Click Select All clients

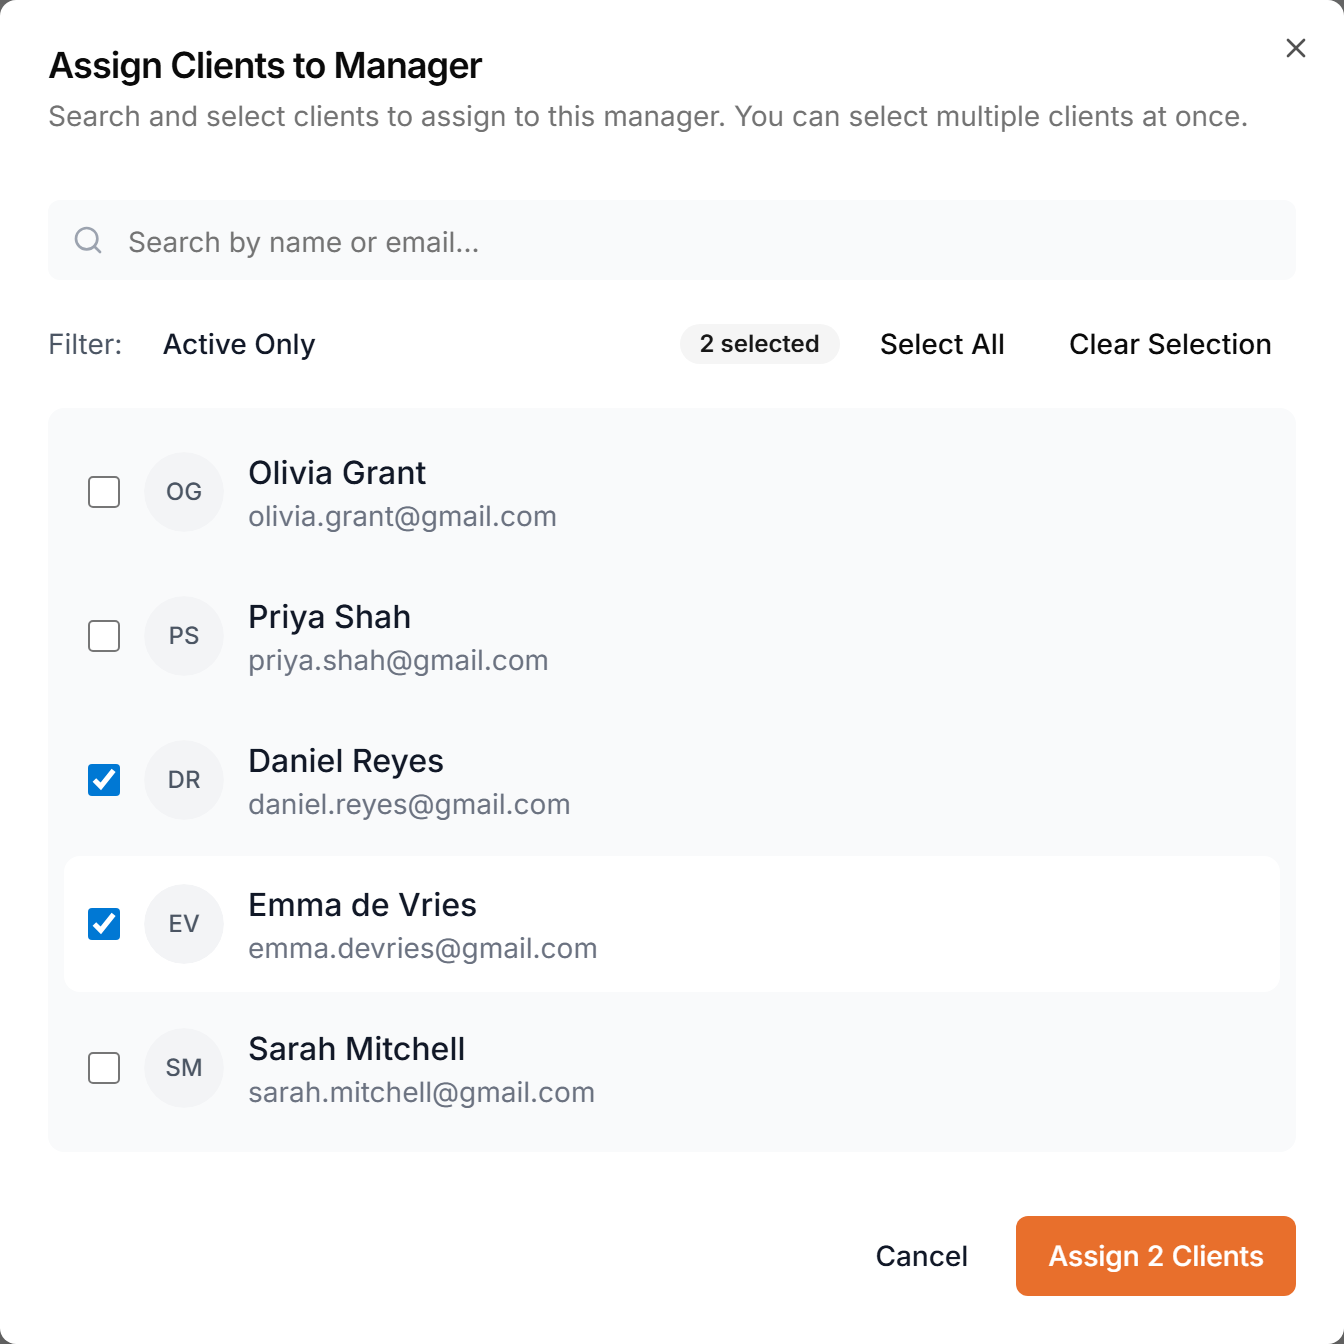(x=942, y=344)
